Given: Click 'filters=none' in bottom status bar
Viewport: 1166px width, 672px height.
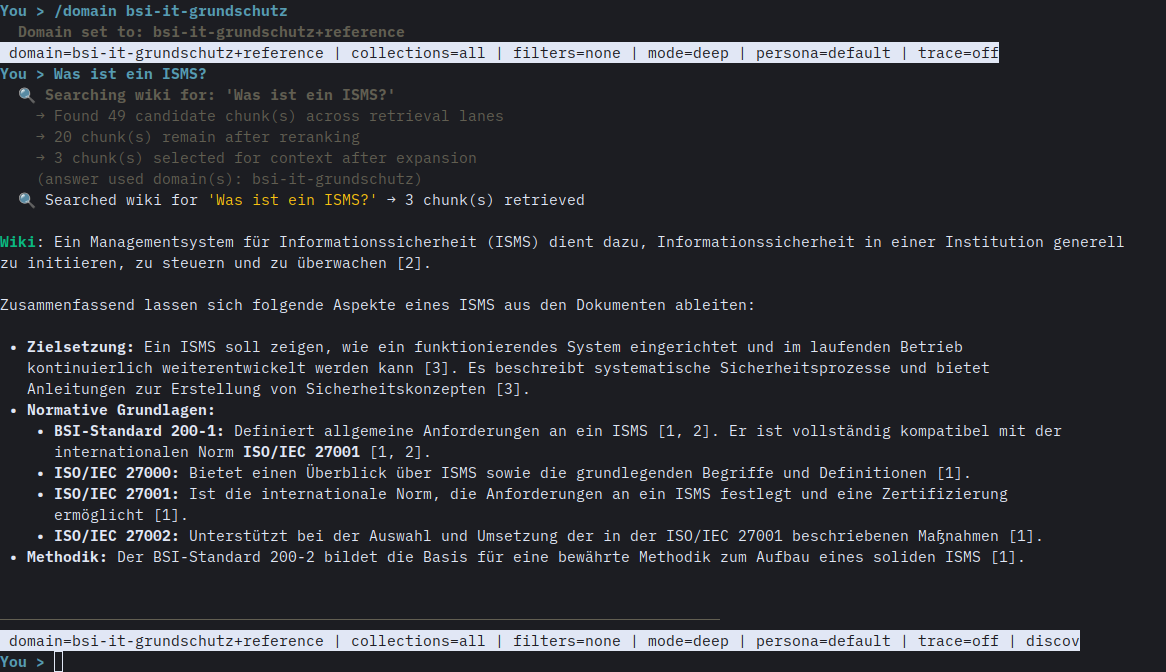Looking at the screenshot, I should 567,641.
